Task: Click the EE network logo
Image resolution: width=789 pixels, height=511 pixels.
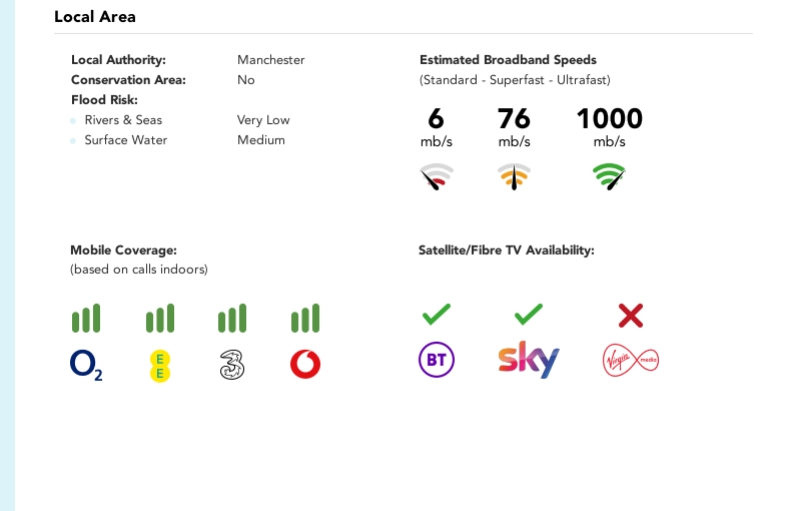Action: pos(160,365)
